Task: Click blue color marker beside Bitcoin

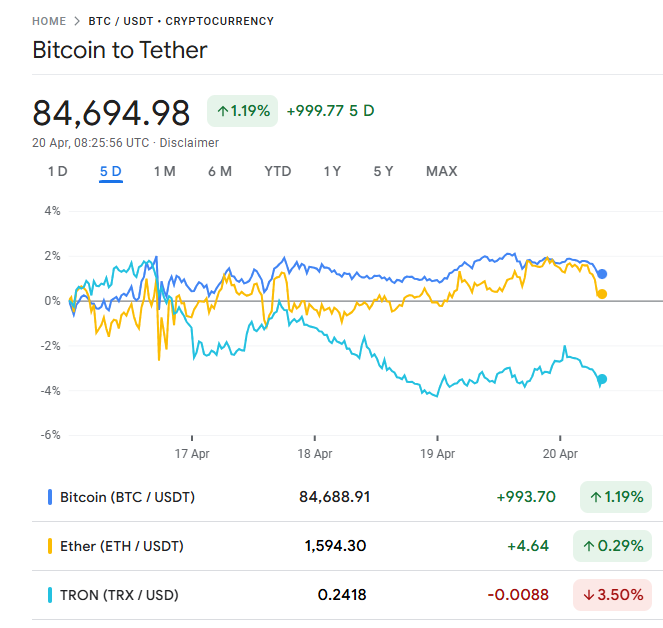Action: [50, 497]
